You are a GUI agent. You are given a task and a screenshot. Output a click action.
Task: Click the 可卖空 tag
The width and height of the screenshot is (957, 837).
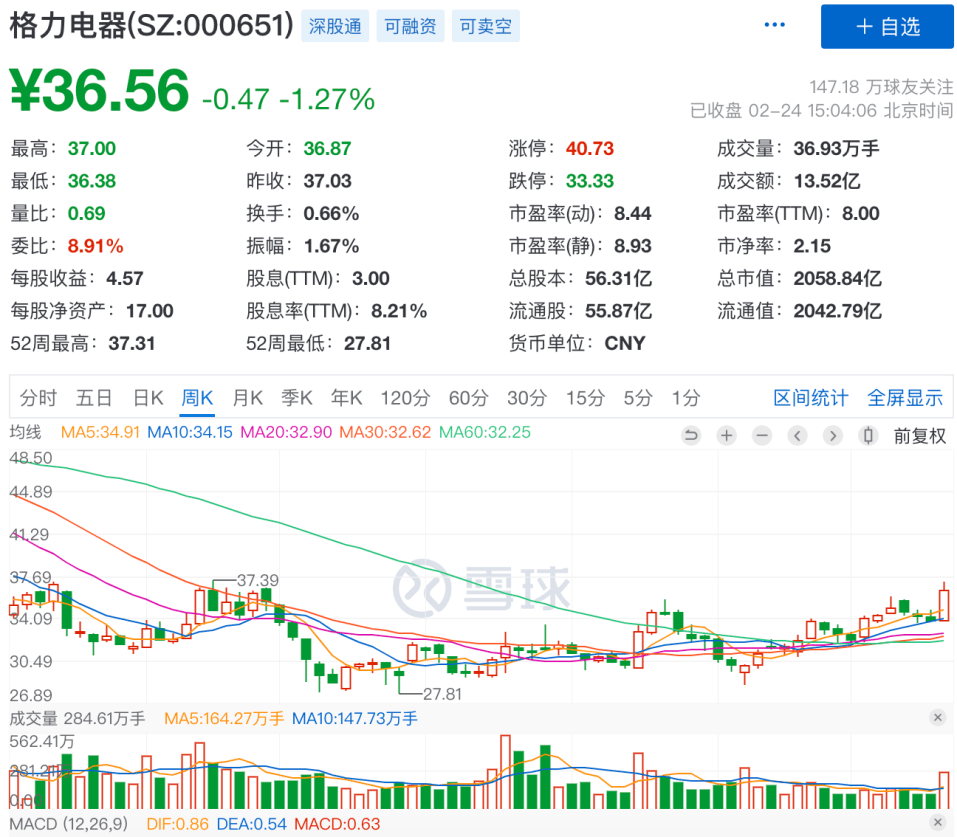tap(486, 26)
